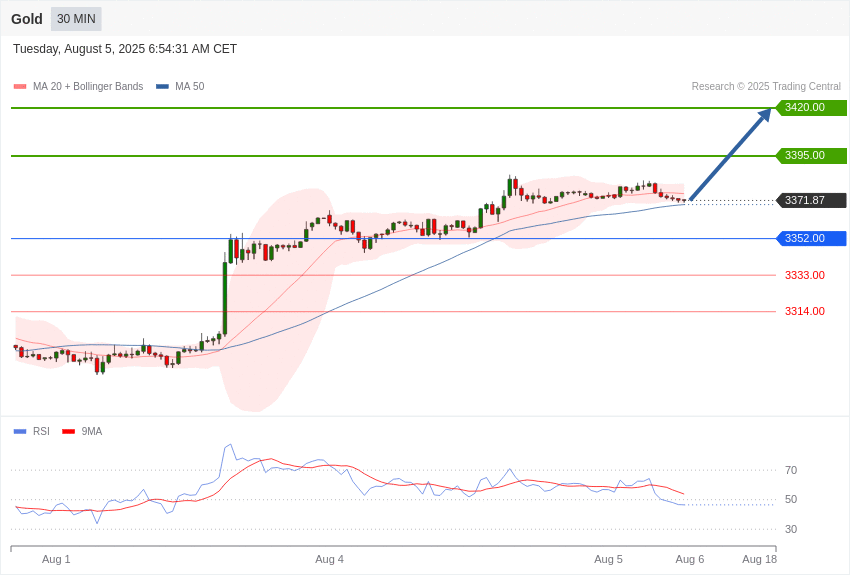Click the current price 3371.87 label
This screenshot has height=576, width=850.
(812, 200)
